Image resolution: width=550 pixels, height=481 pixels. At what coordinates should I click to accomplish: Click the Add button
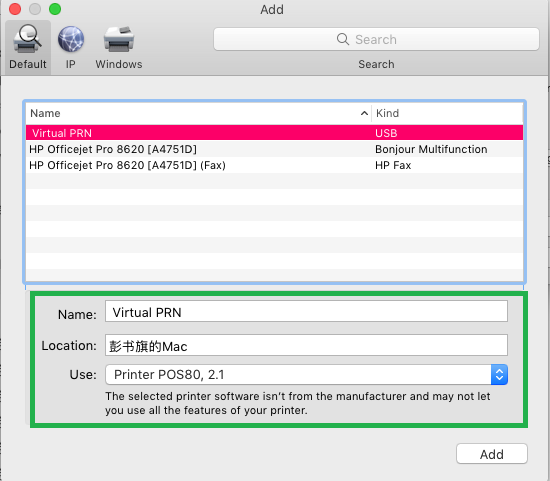[492, 454]
